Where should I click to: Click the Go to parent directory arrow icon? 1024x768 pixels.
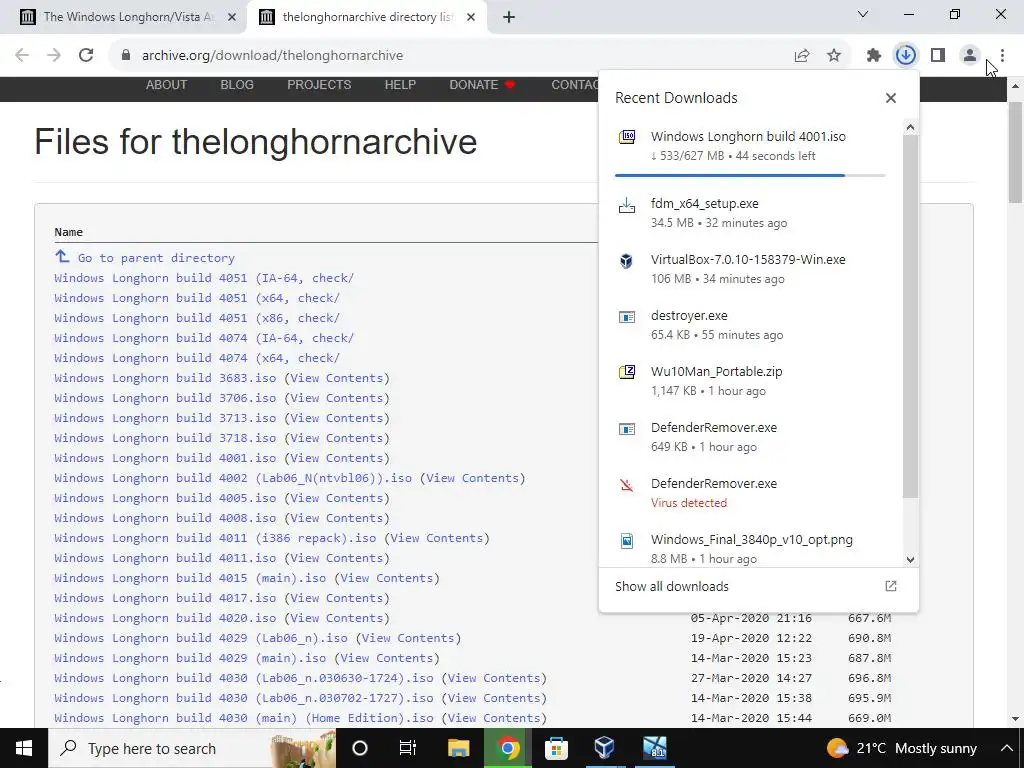coord(62,257)
